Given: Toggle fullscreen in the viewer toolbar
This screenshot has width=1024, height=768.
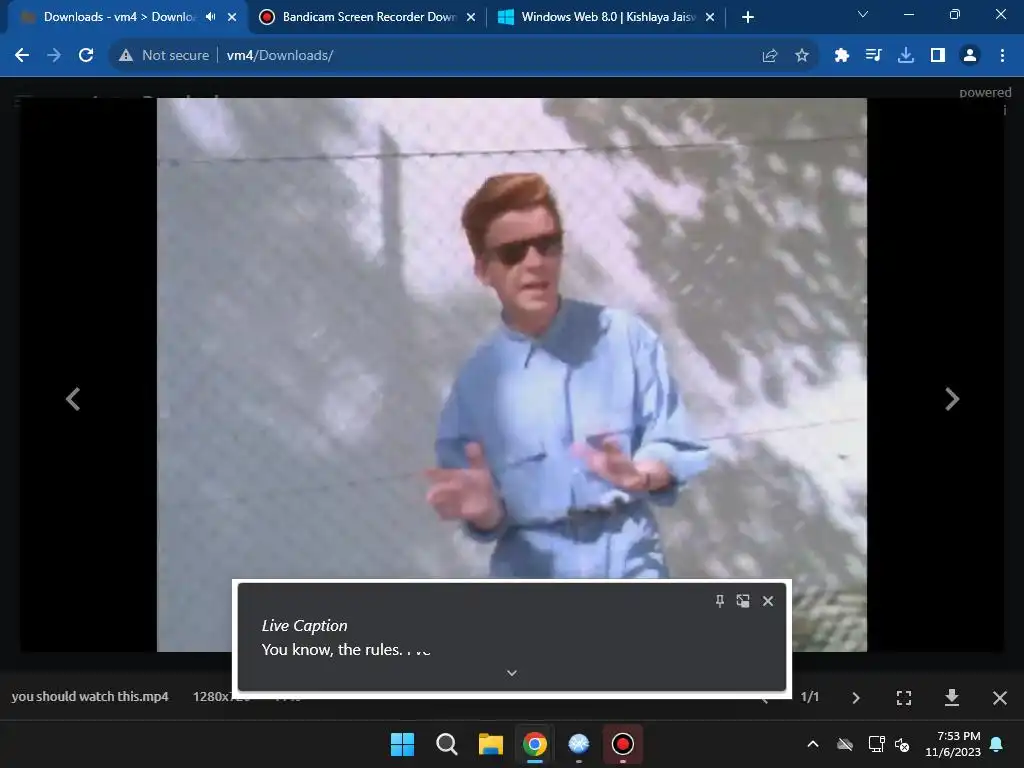Looking at the screenshot, I should coord(904,698).
